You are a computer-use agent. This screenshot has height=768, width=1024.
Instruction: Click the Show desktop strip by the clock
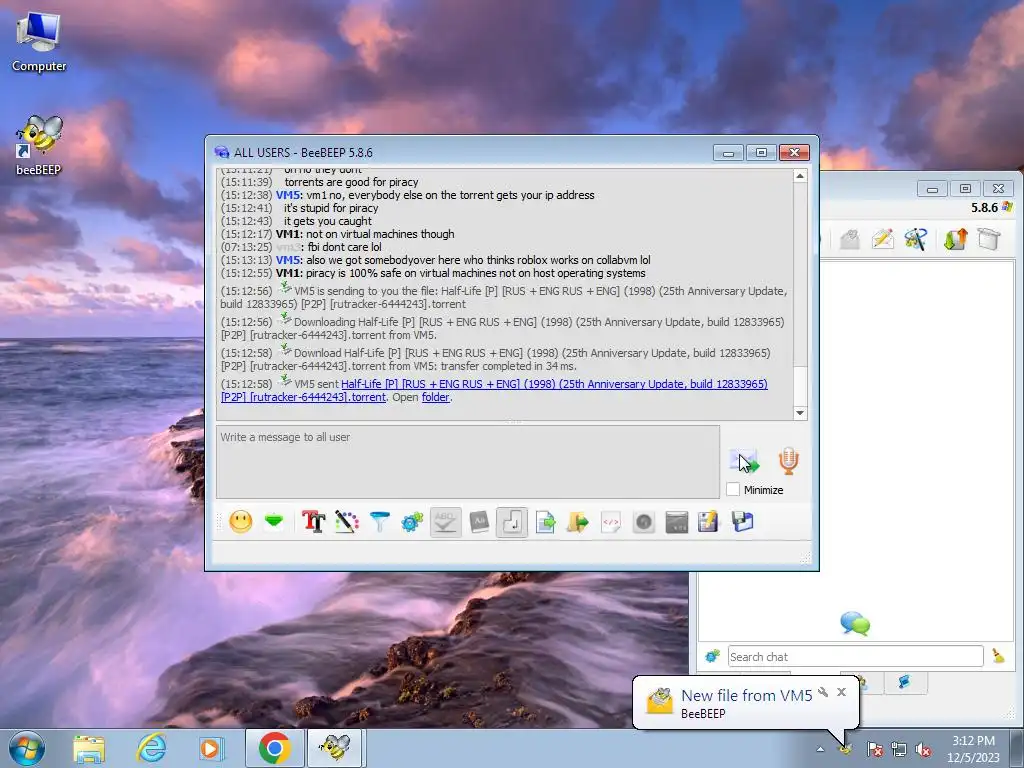point(1018,748)
